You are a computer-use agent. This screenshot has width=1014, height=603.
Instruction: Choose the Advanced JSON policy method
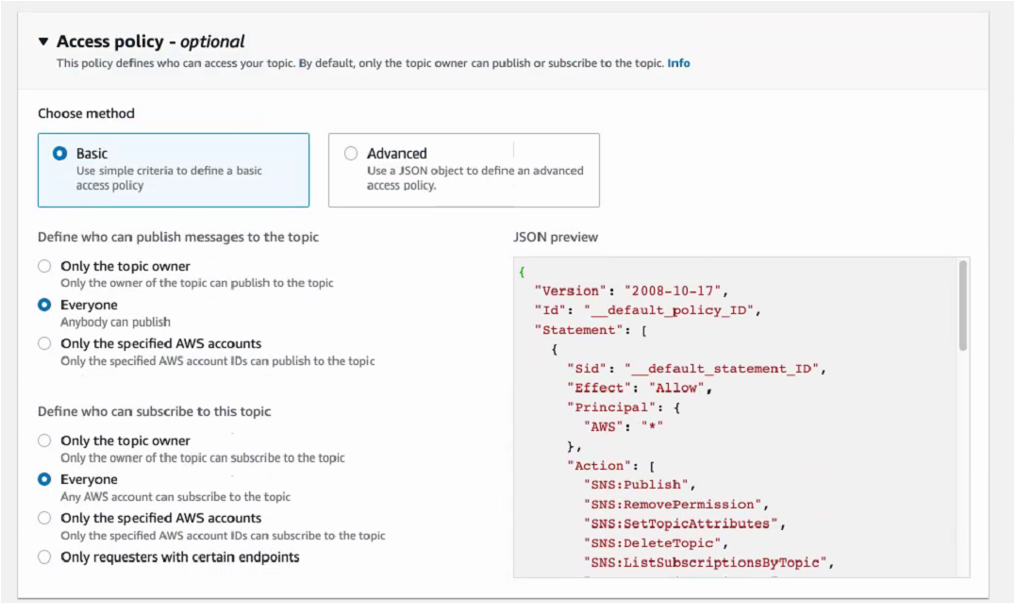tap(351, 154)
